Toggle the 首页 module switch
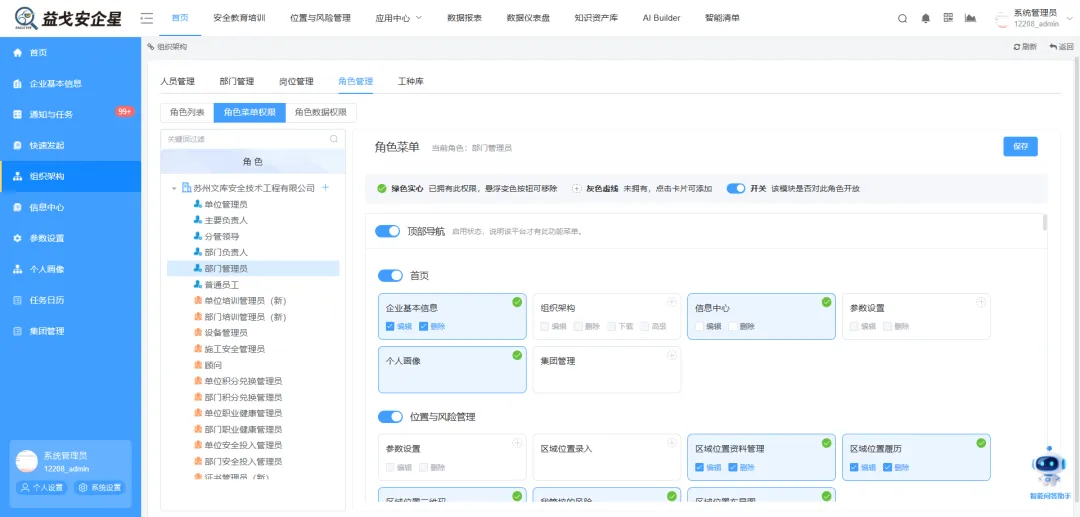 click(391, 275)
